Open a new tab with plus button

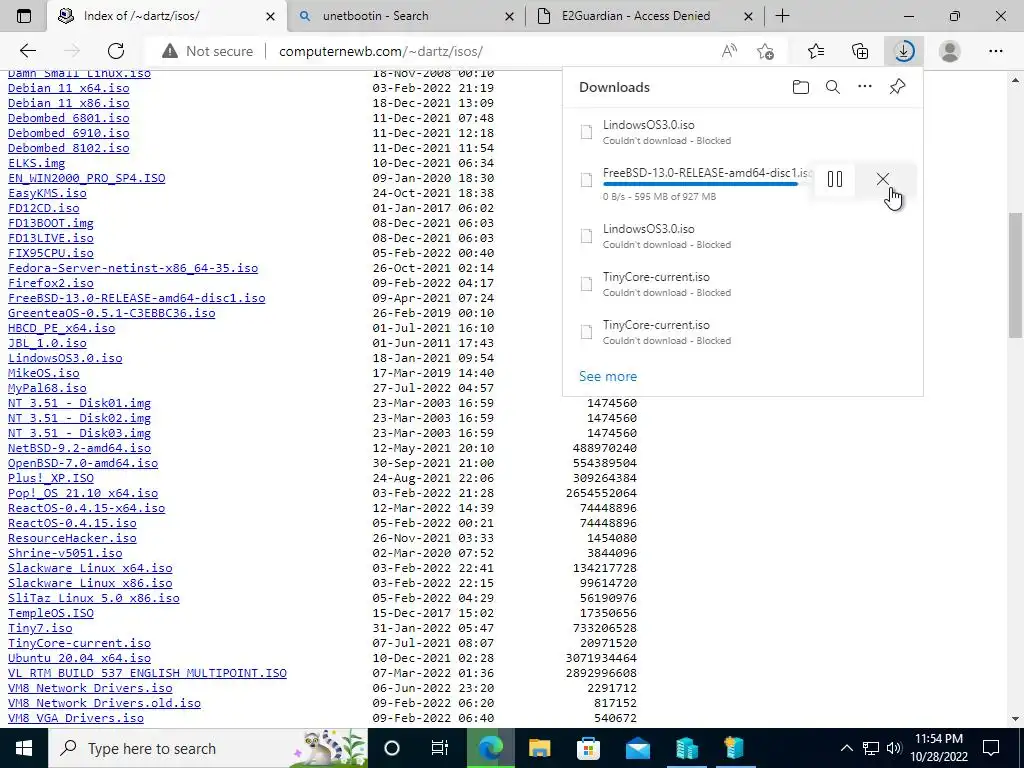(782, 16)
